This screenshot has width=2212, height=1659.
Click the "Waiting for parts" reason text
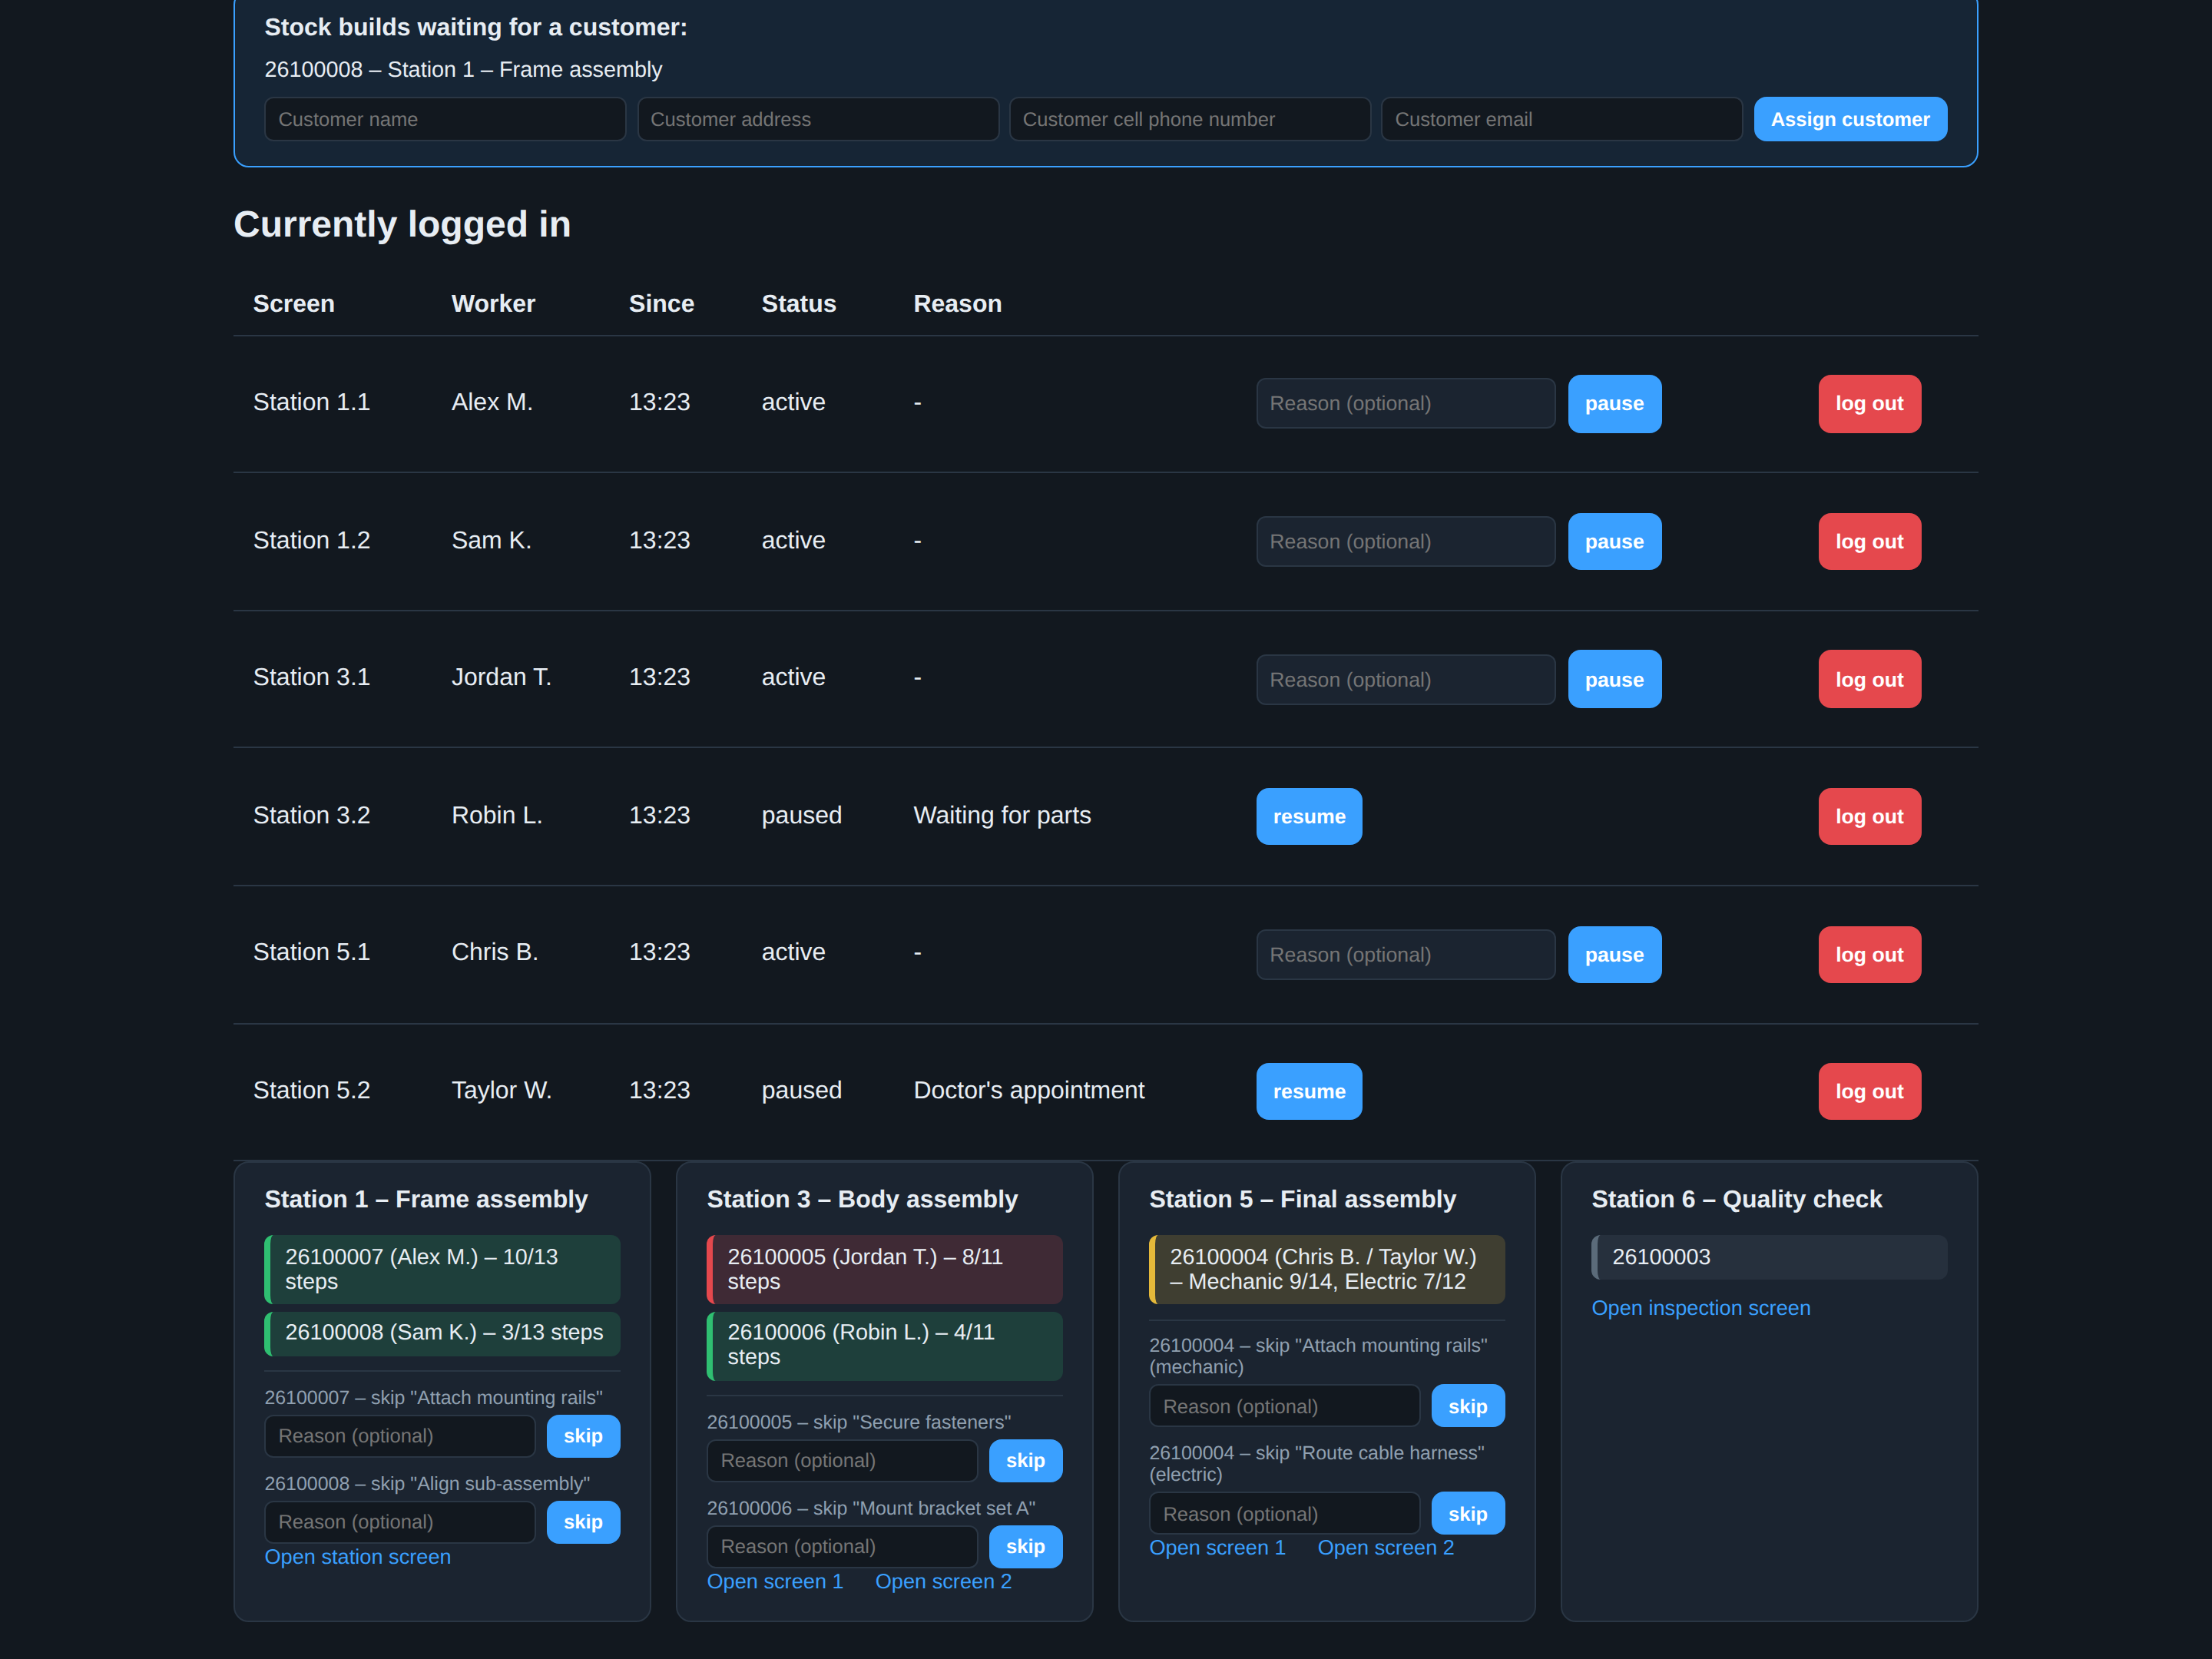[x=1002, y=815]
